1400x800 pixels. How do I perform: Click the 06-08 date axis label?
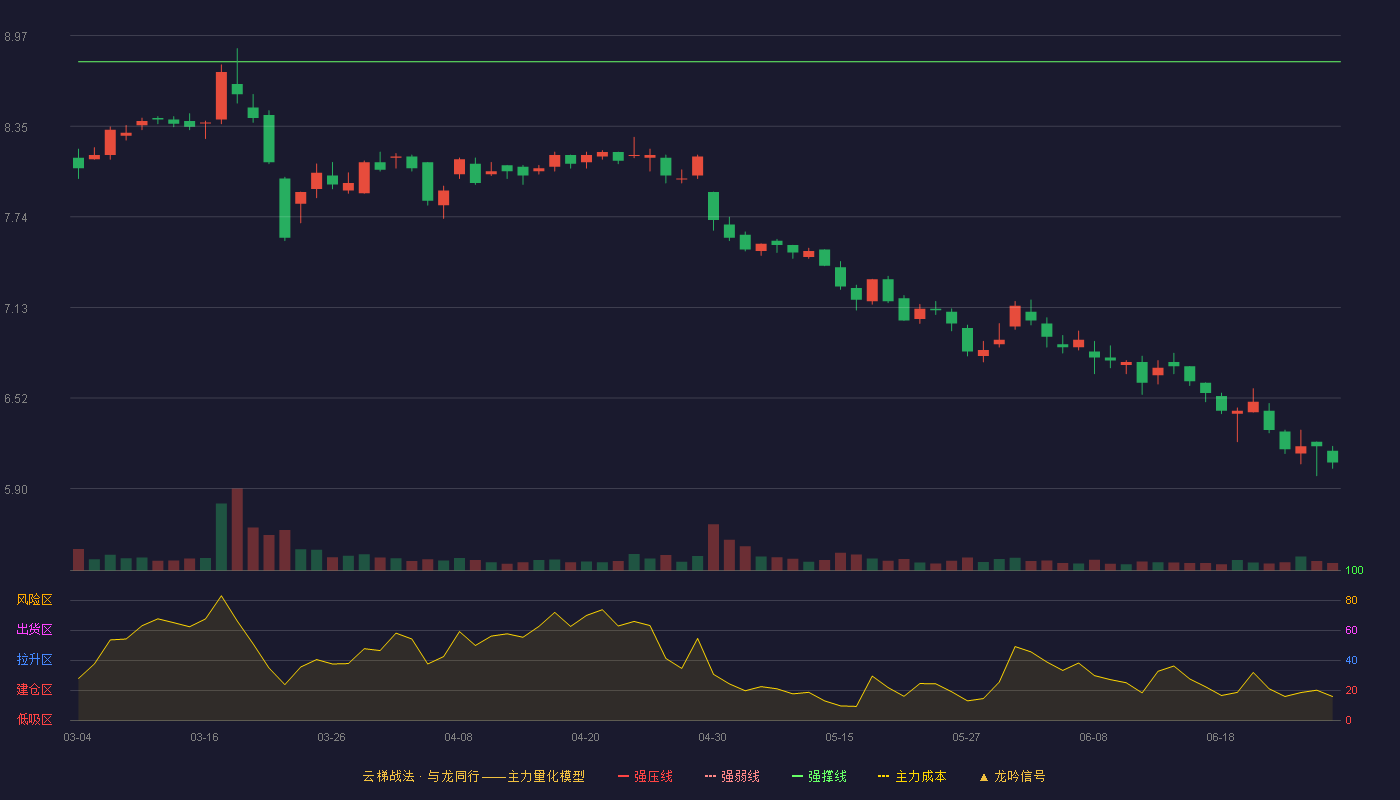click(1094, 737)
